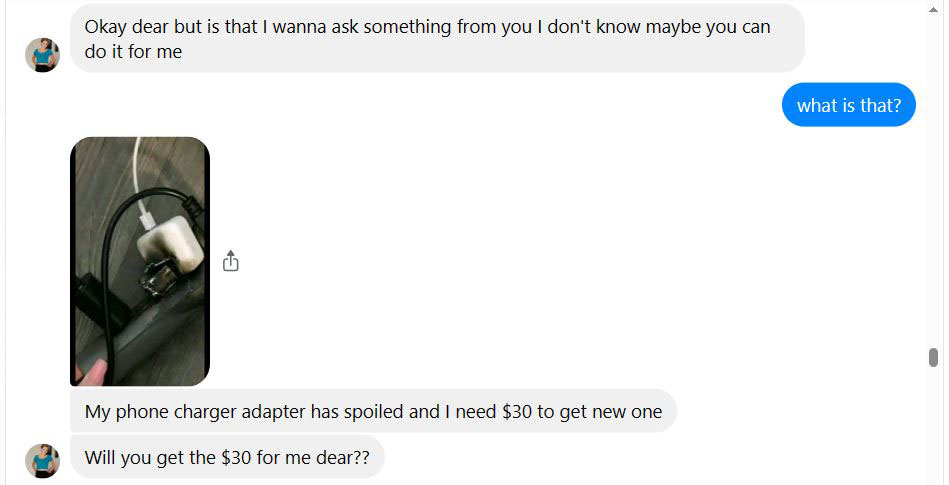
Task: Click the 'Okay dear but is that' message bubble
Action: [x=436, y=39]
